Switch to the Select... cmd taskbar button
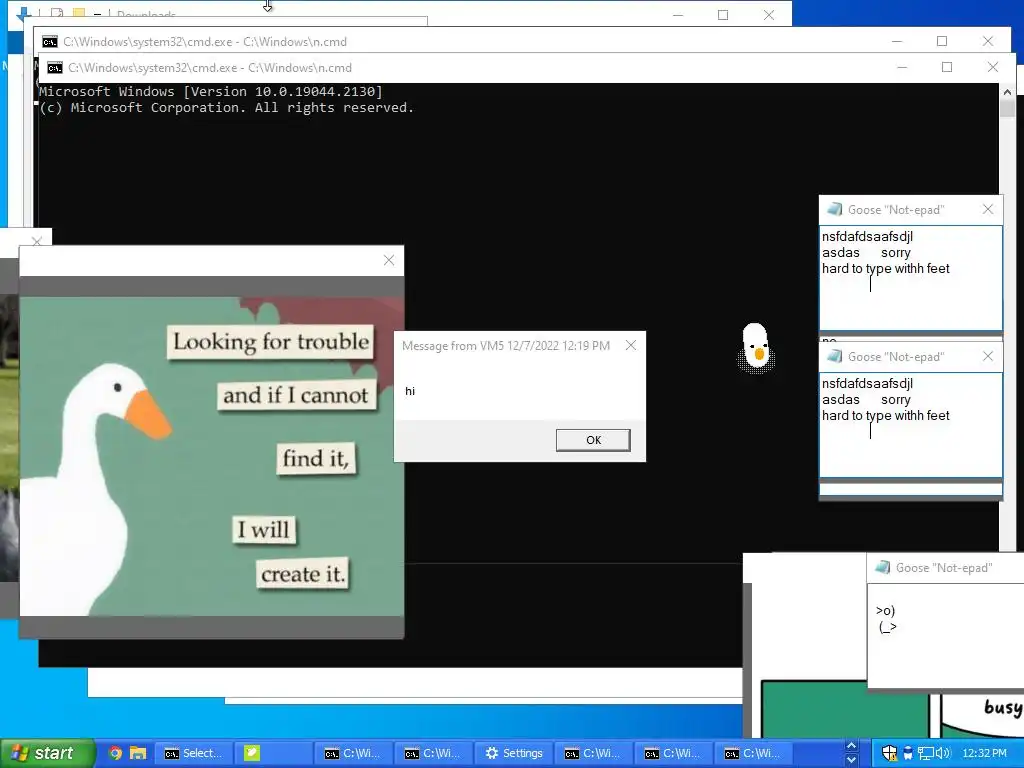Screen dimensions: 1024x768 [x=193, y=753]
